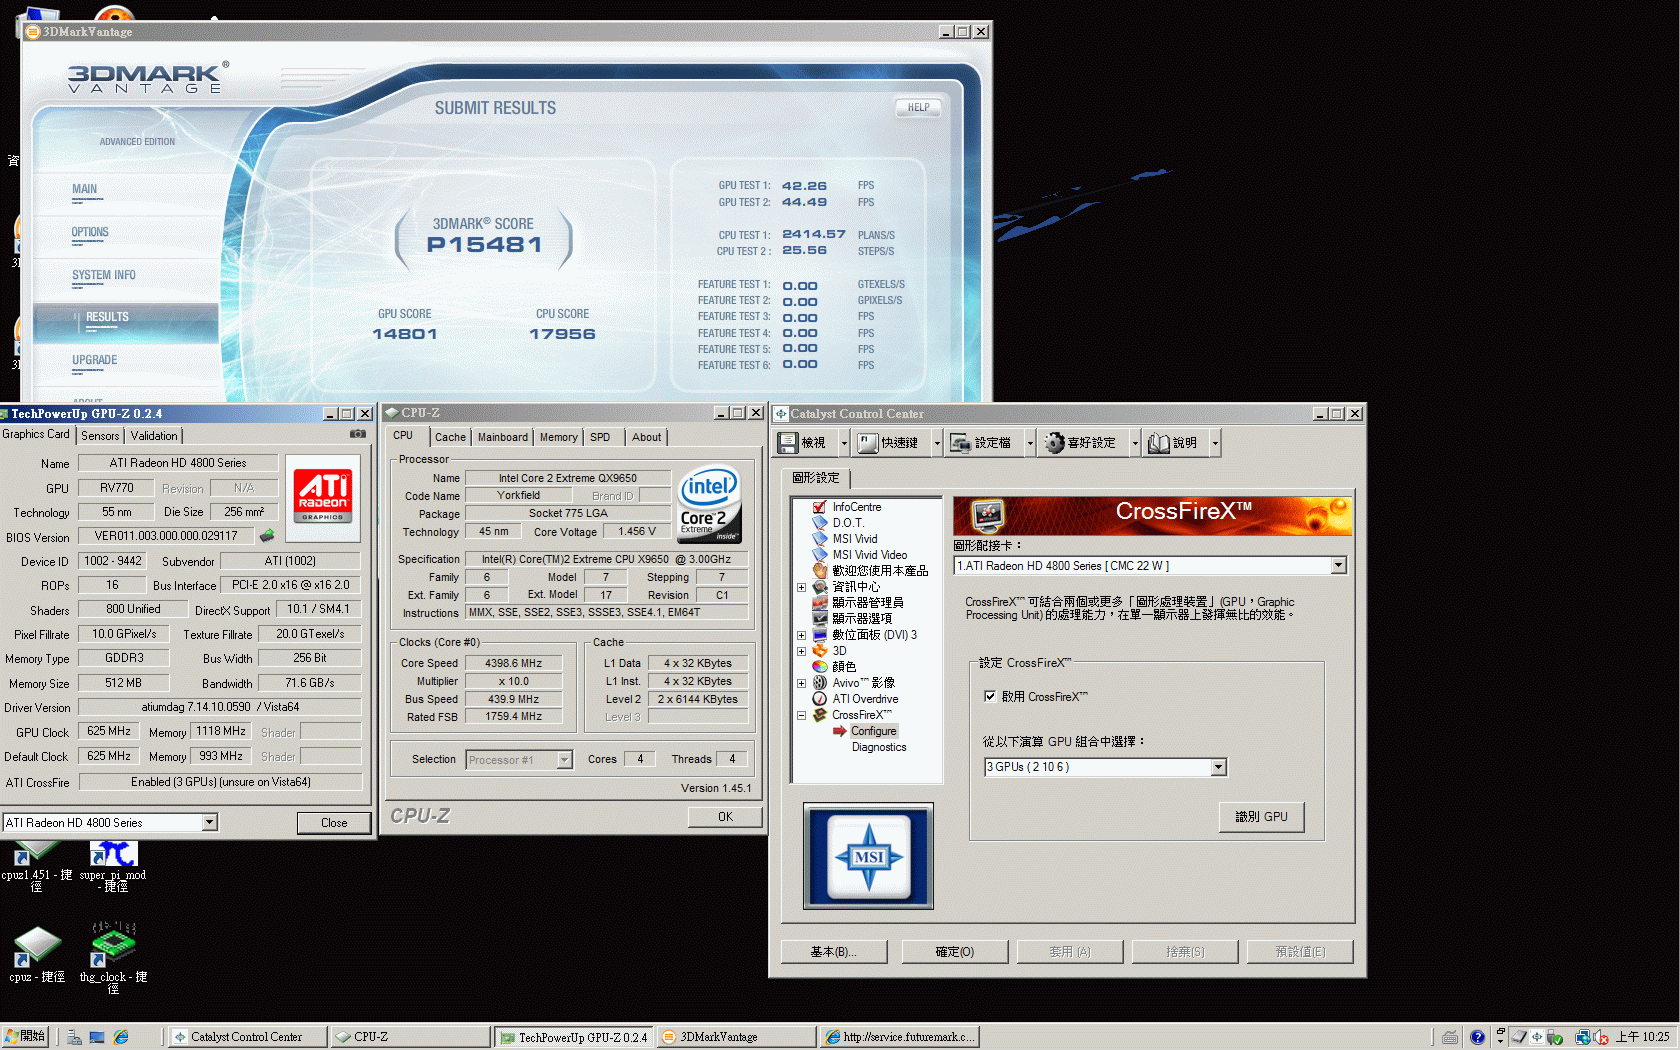This screenshot has height=1050, width=1680.
Task: Click the 快速鍵 hotkeys toolbar button
Action: click(x=890, y=443)
